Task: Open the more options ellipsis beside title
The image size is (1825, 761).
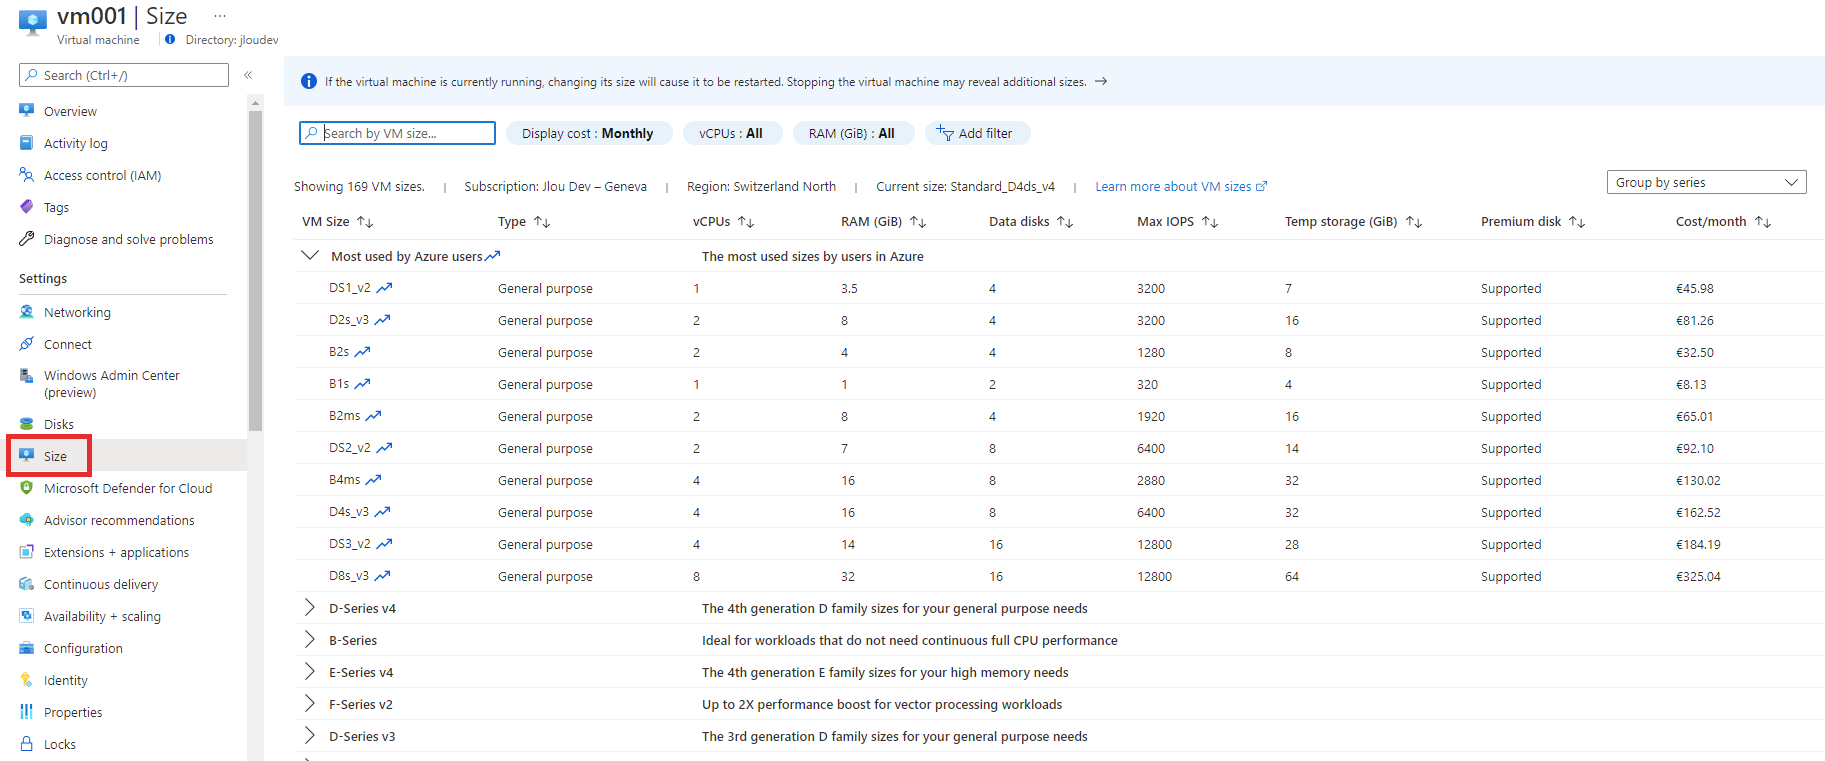Action: pyautogui.click(x=220, y=16)
